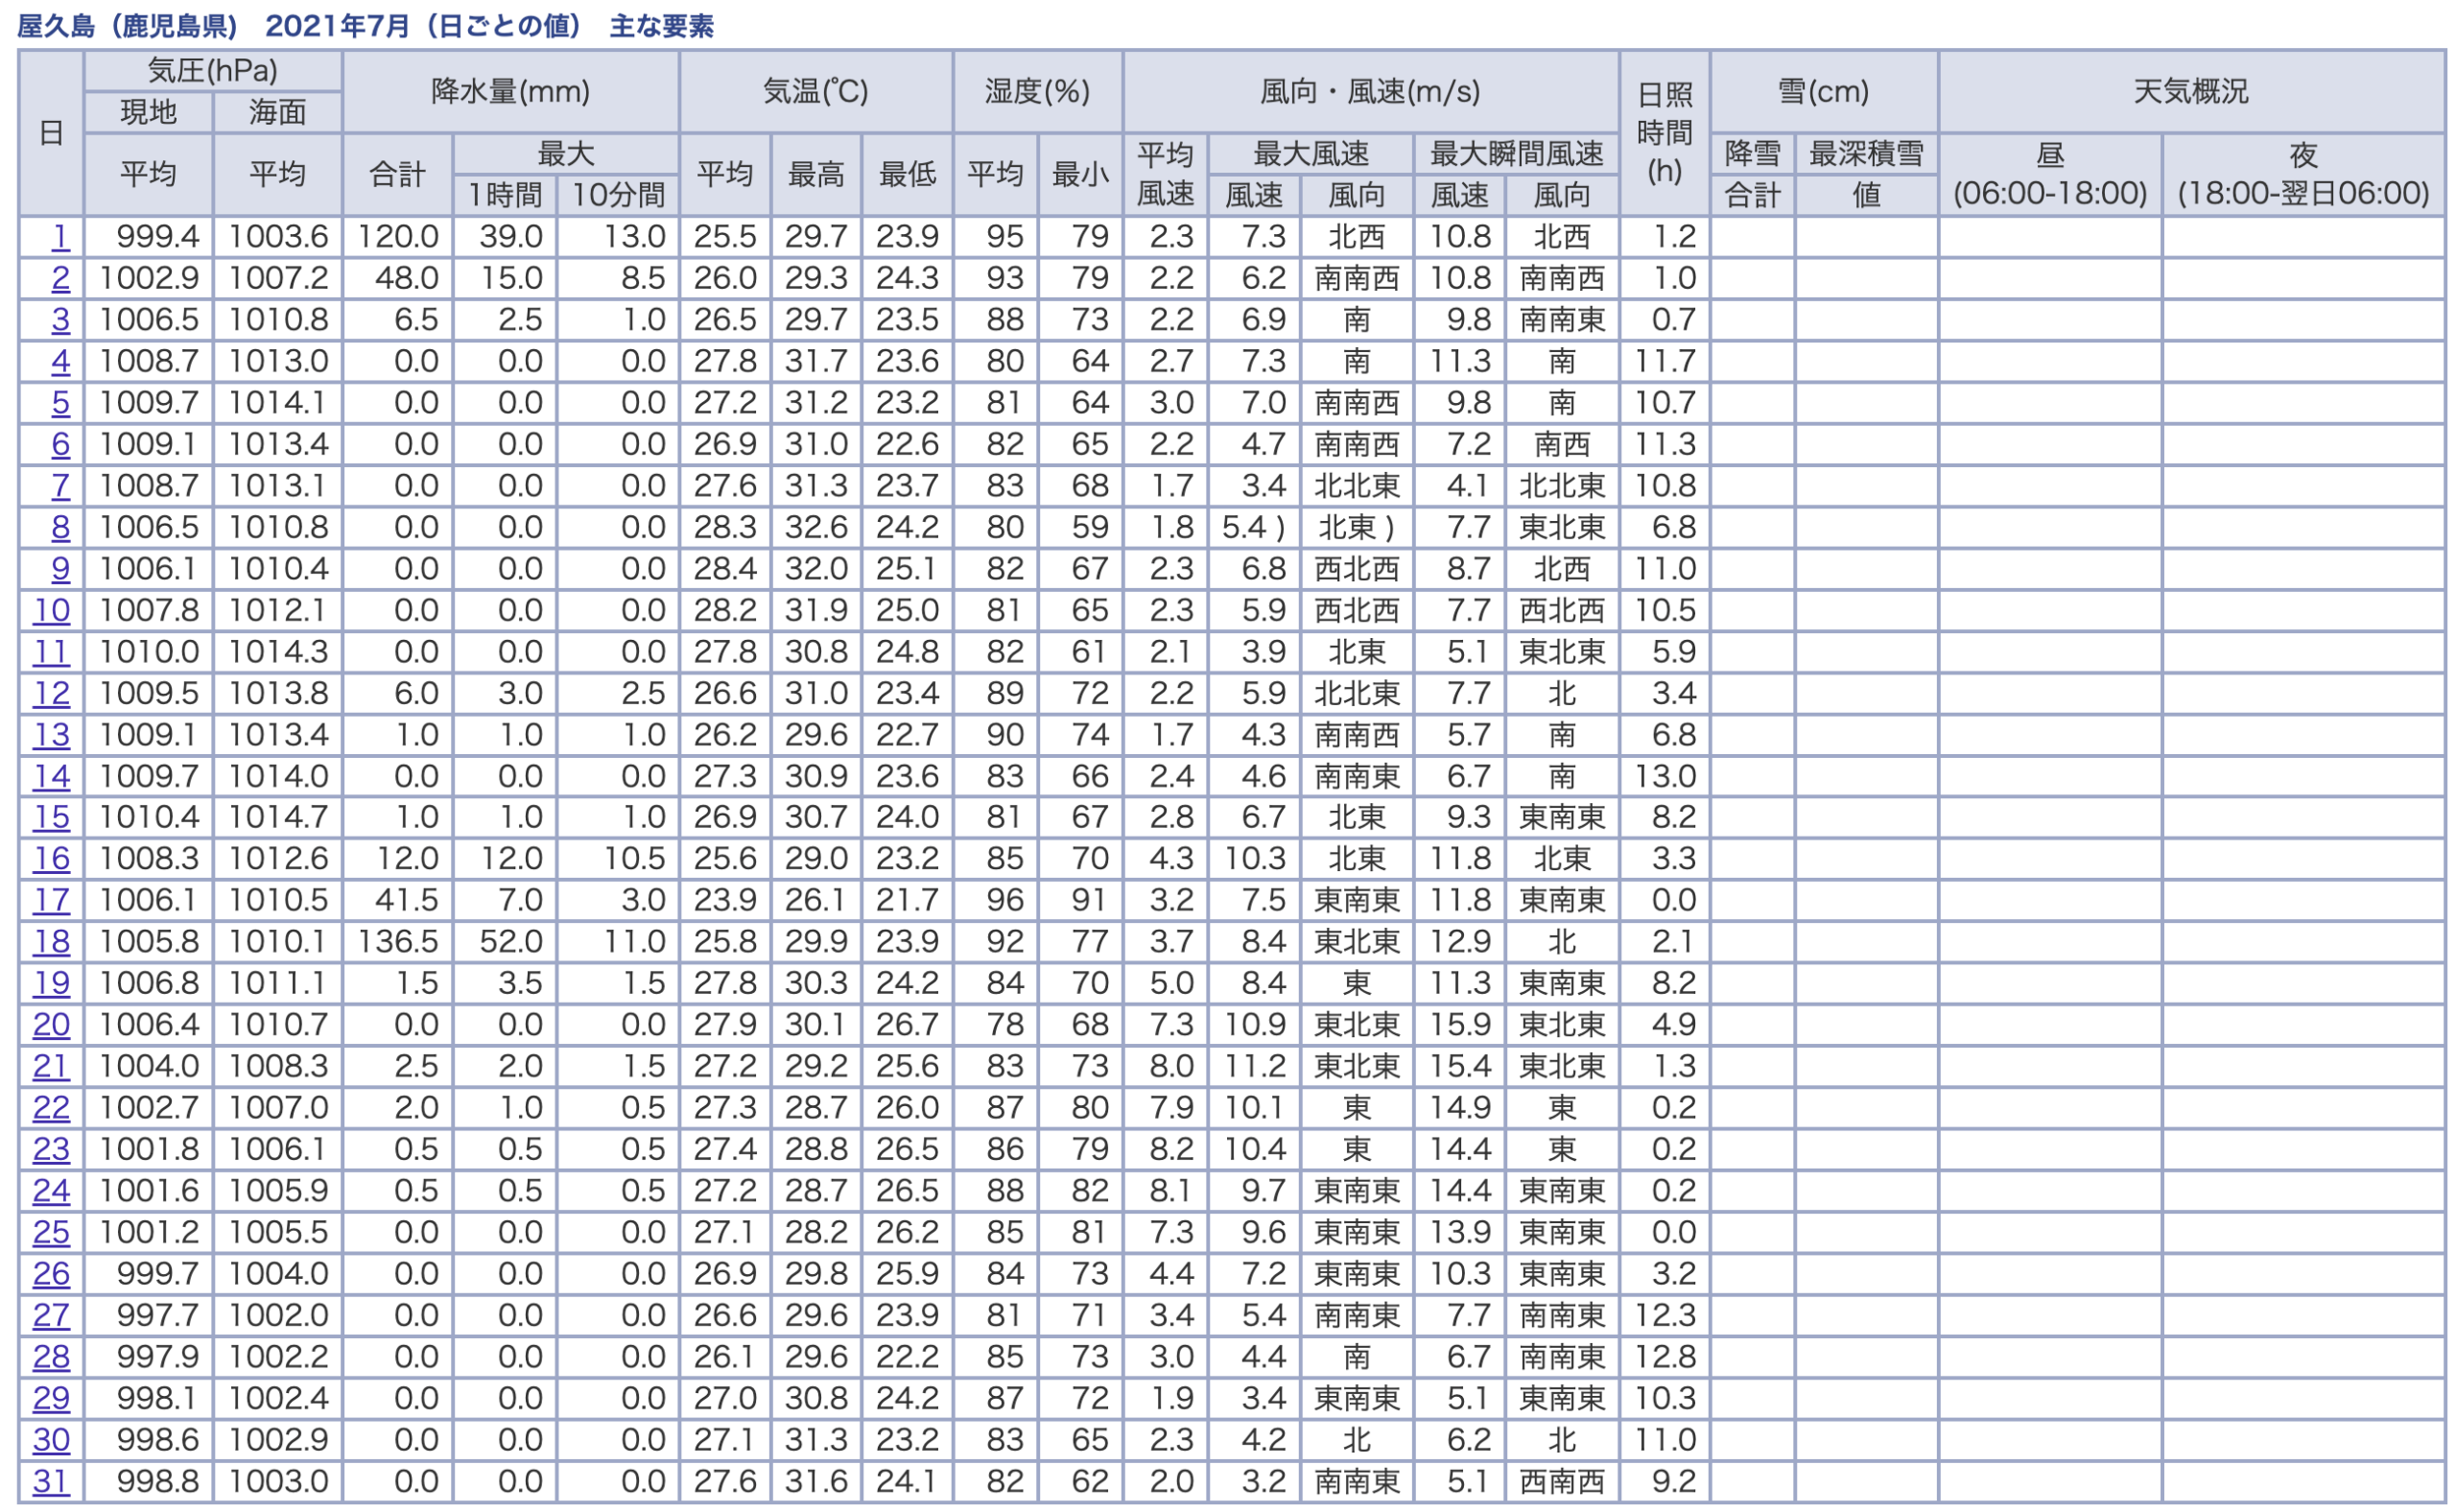2456x1512 pixels.
Task: Click the 降水量(mm) column header
Action: (511, 92)
